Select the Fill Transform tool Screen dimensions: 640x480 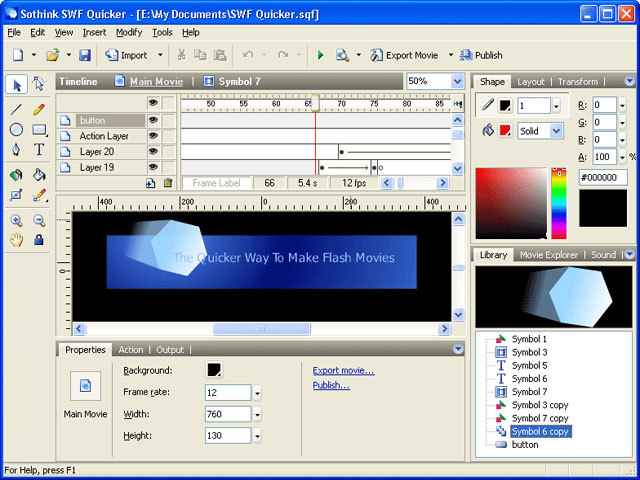(16, 196)
